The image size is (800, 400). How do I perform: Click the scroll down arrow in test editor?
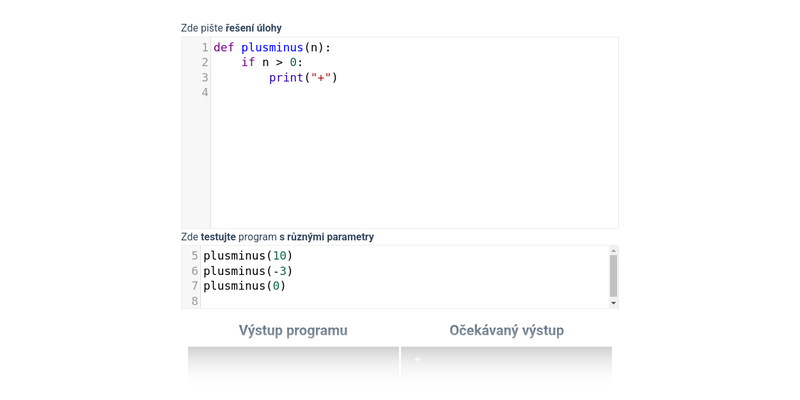(x=613, y=302)
